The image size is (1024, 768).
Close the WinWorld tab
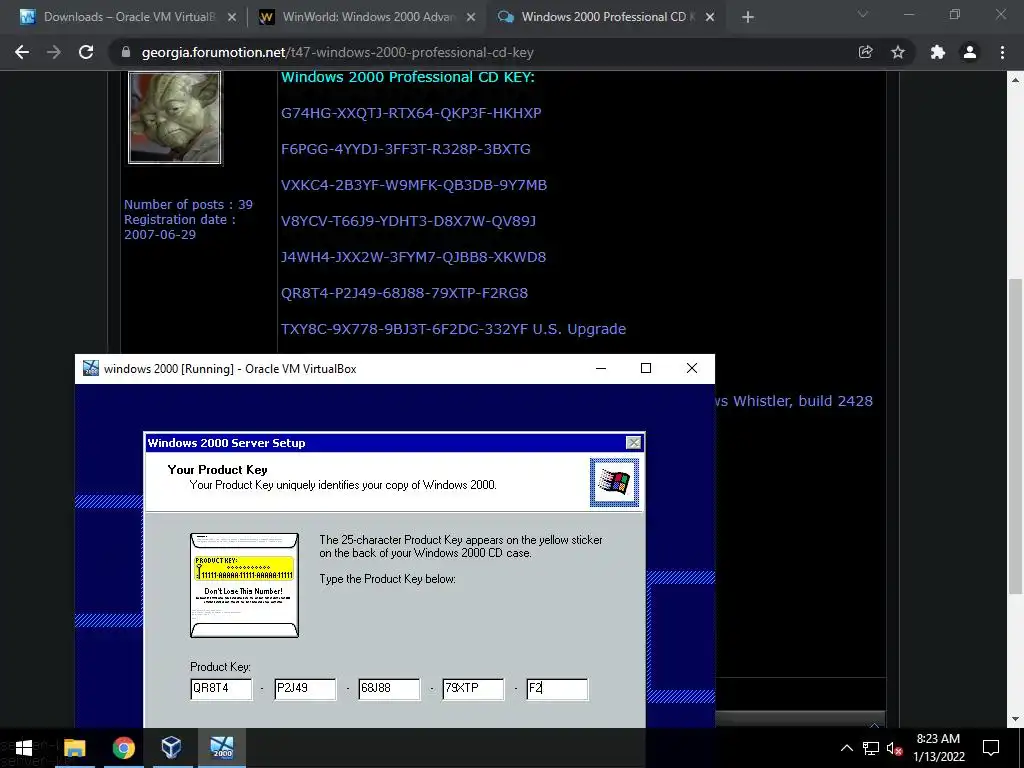tap(471, 17)
